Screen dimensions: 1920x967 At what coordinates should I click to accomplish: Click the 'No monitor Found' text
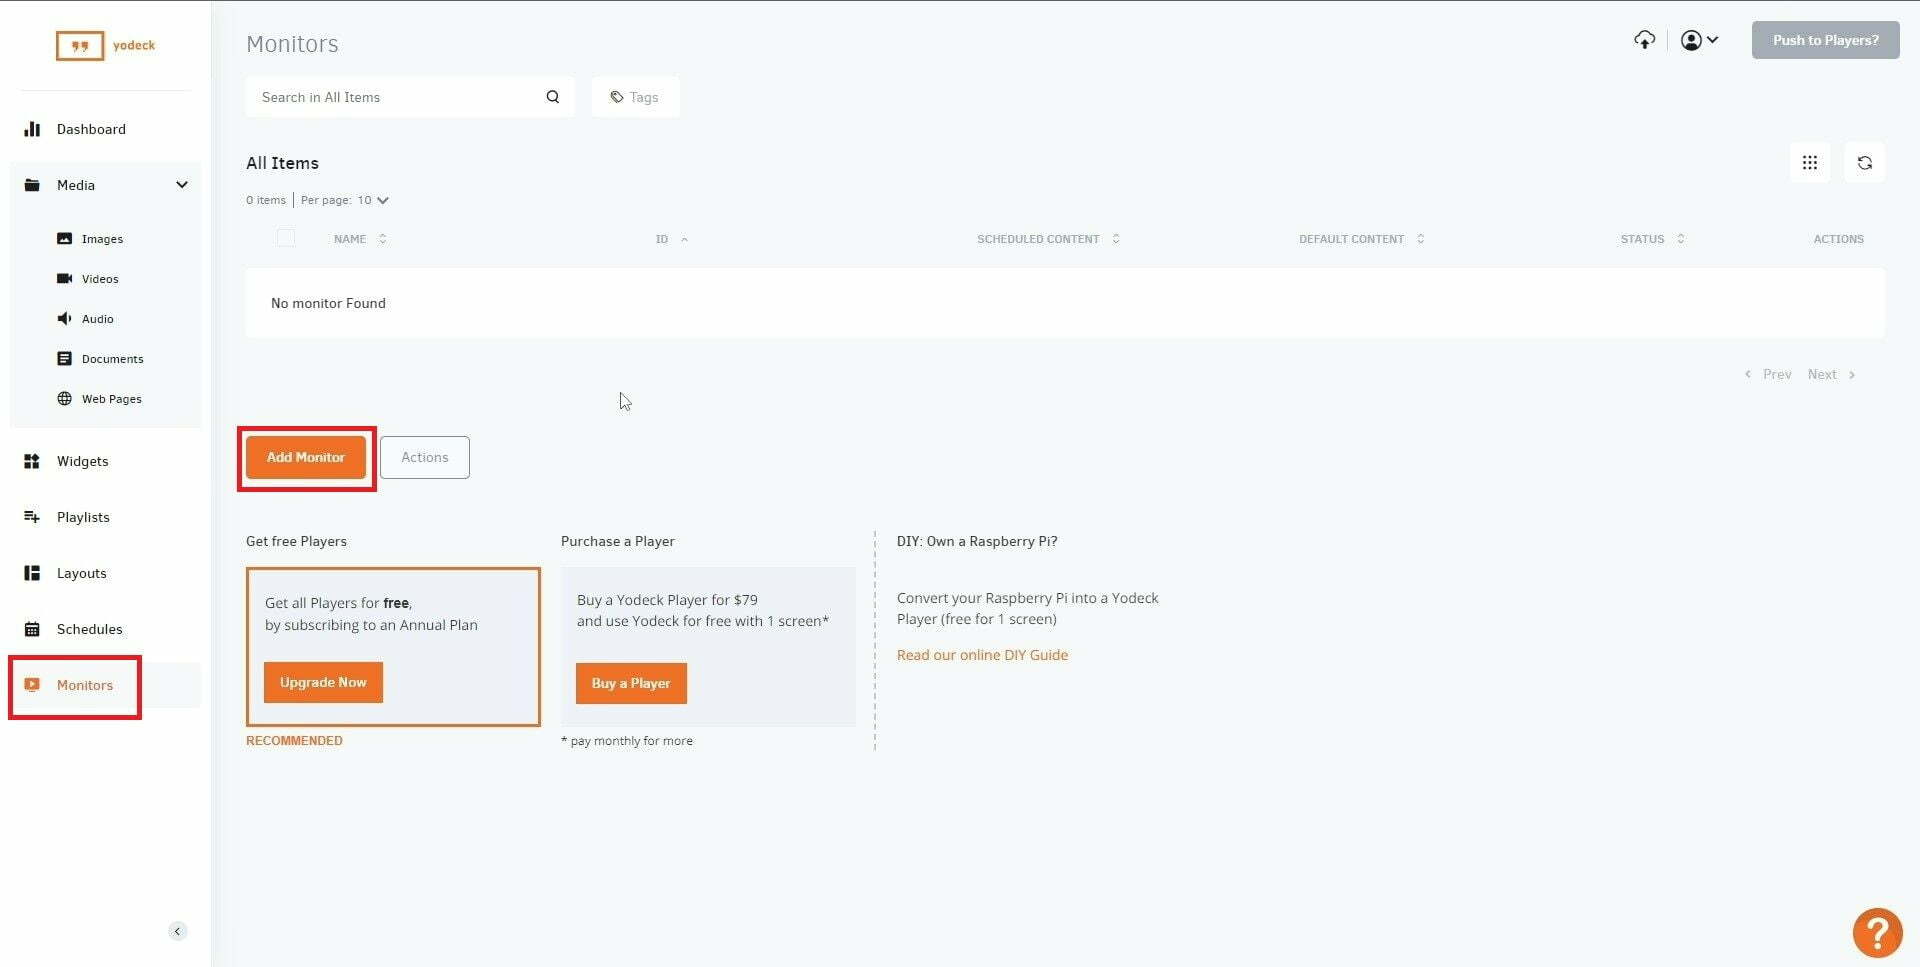point(328,303)
